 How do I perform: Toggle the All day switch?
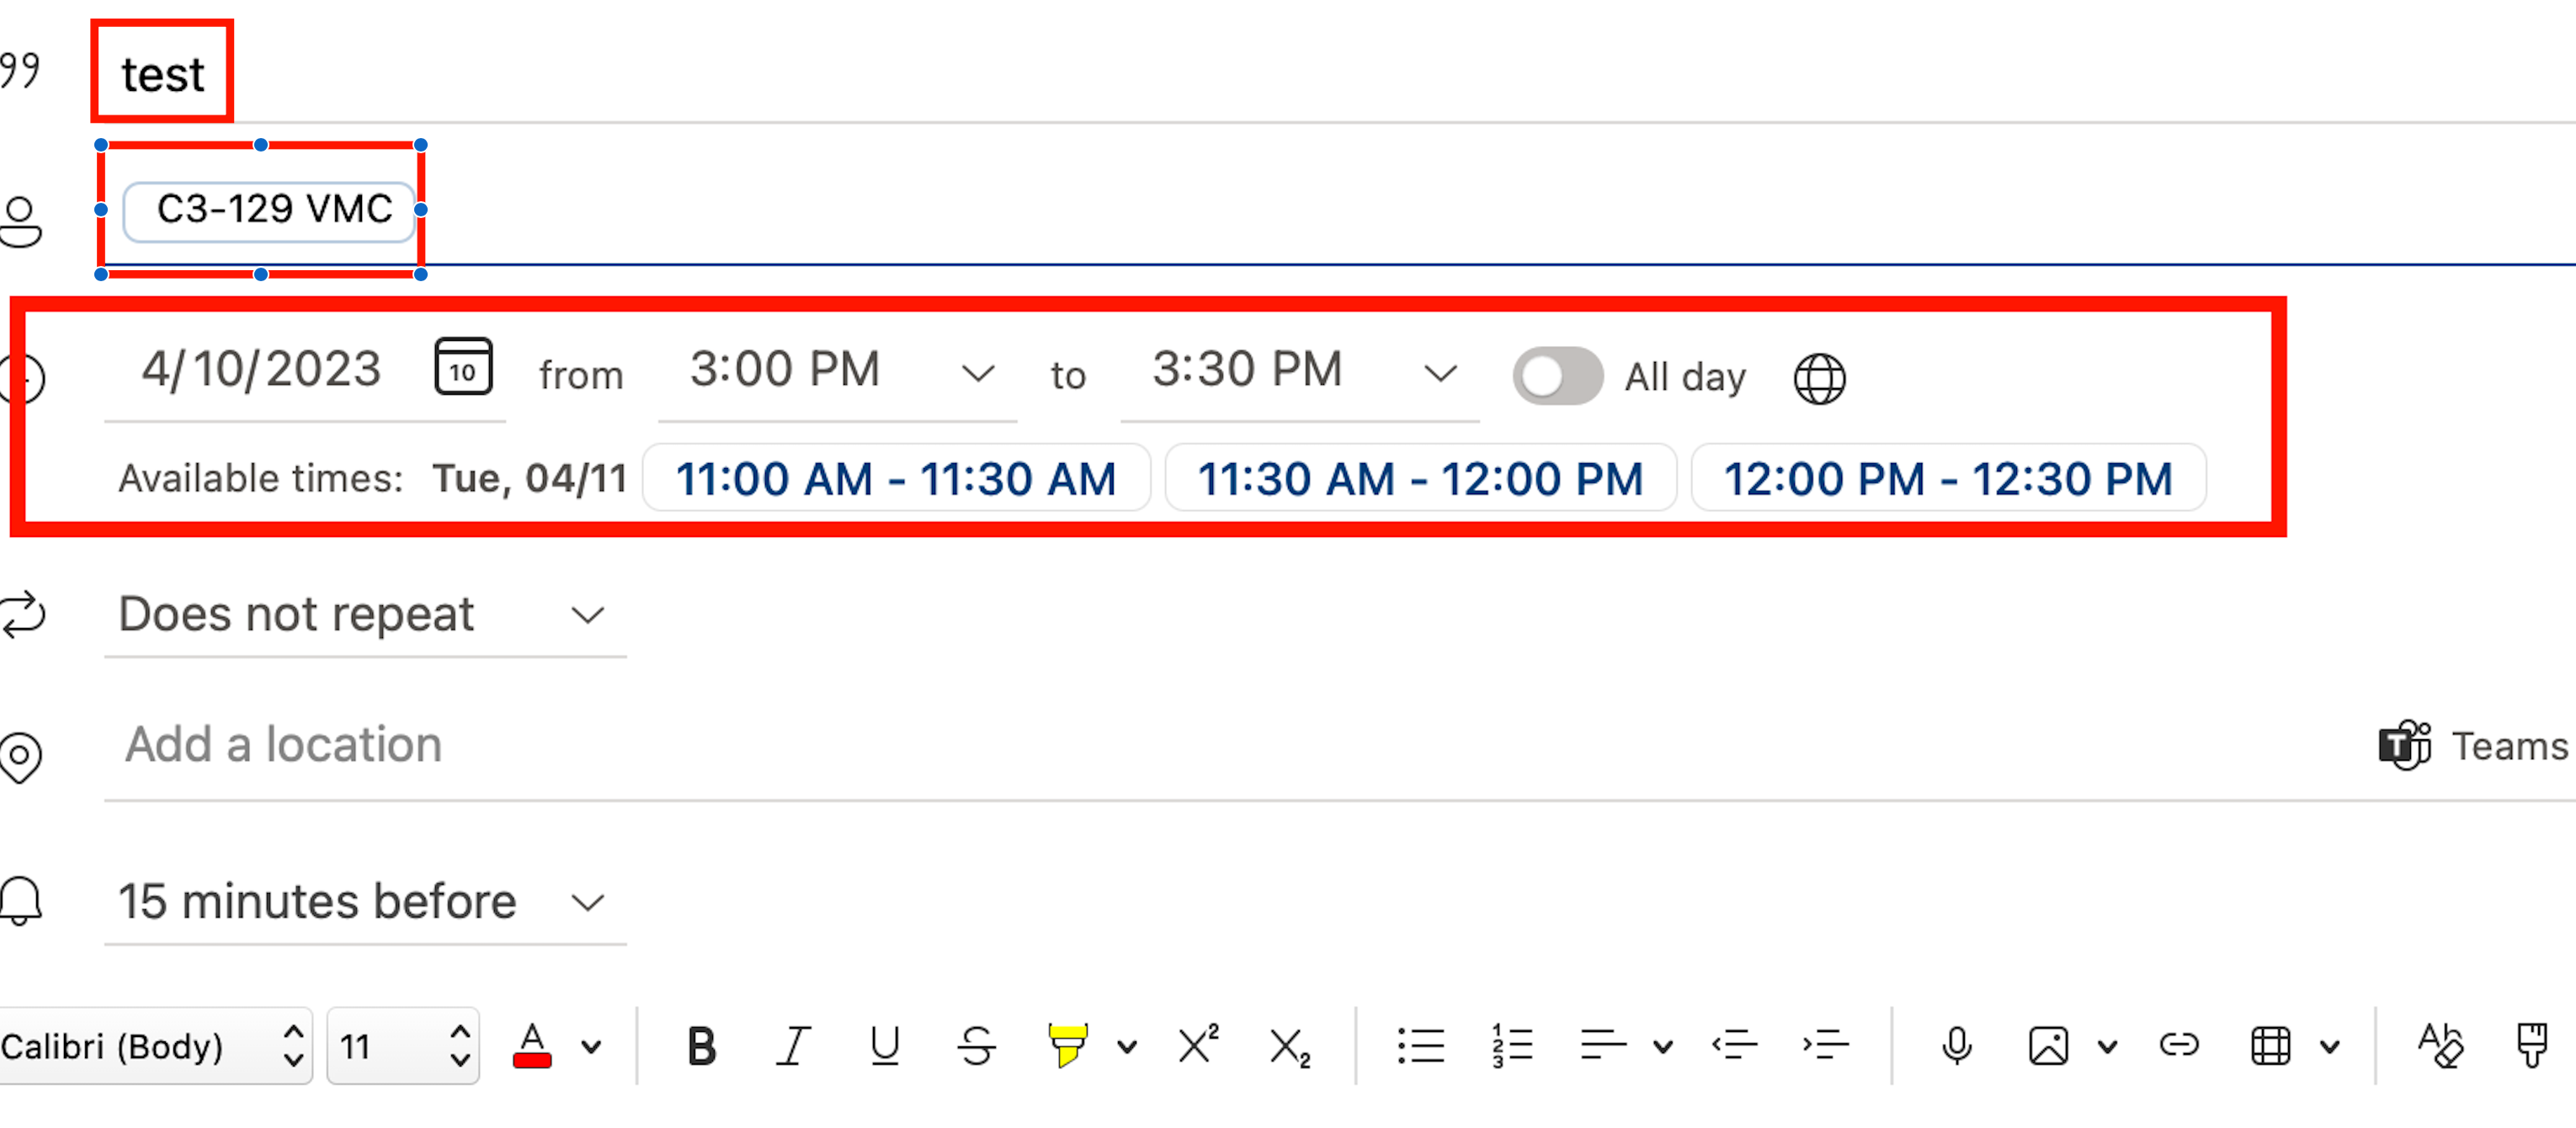(1557, 377)
